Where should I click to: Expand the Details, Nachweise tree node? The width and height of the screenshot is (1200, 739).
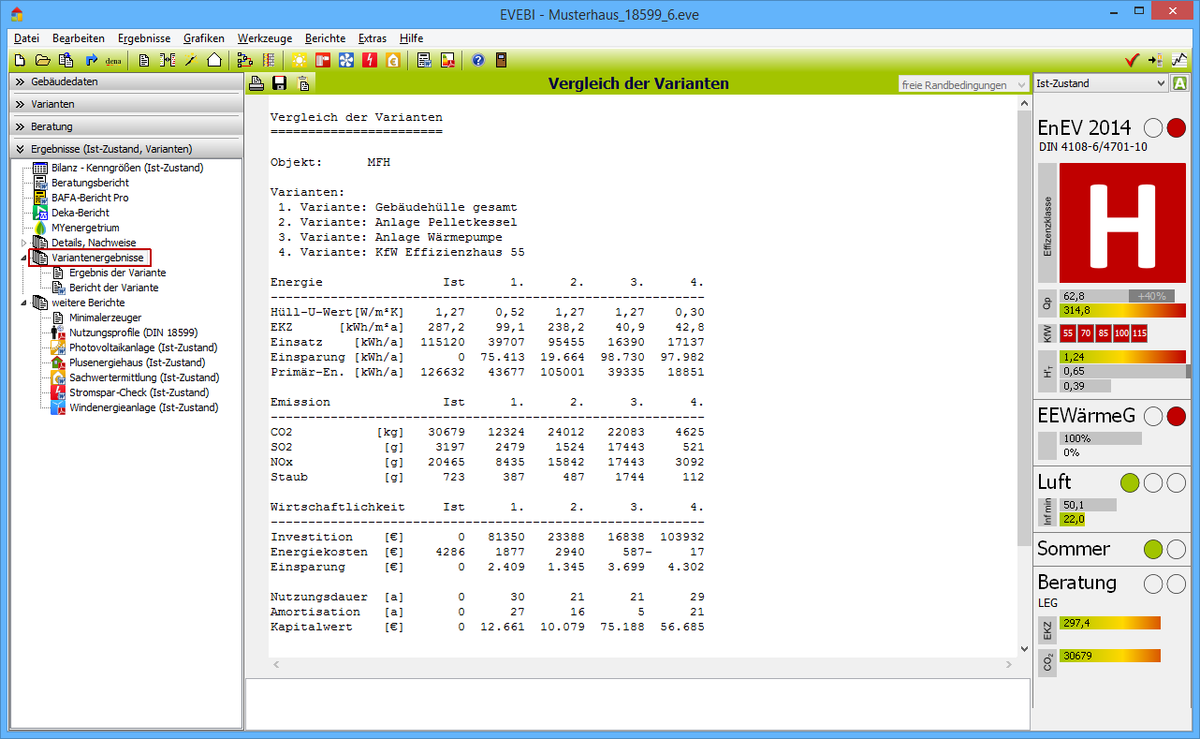pyautogui.click(x=25, y=243)
